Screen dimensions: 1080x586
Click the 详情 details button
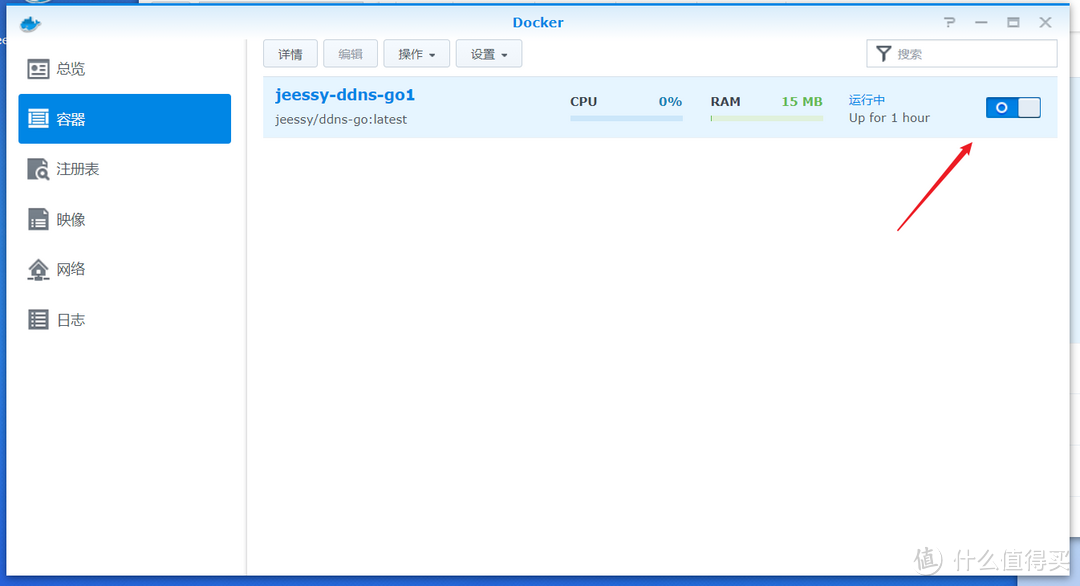point(290,54)
